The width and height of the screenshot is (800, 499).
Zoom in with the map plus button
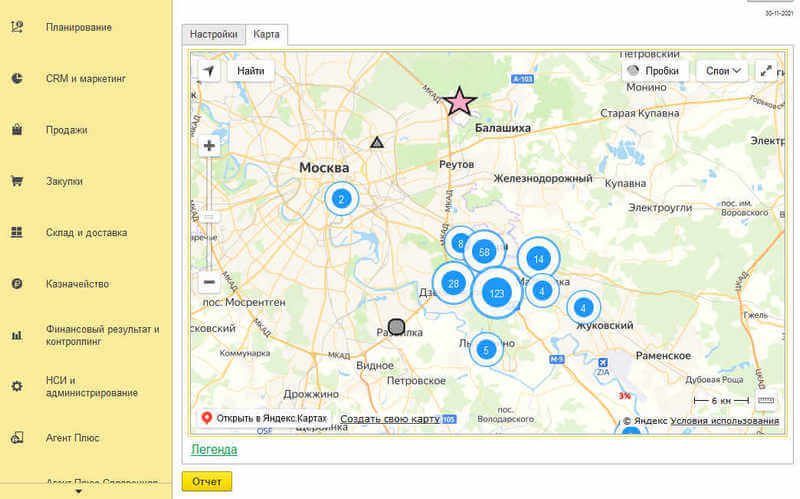coord(209,146)
